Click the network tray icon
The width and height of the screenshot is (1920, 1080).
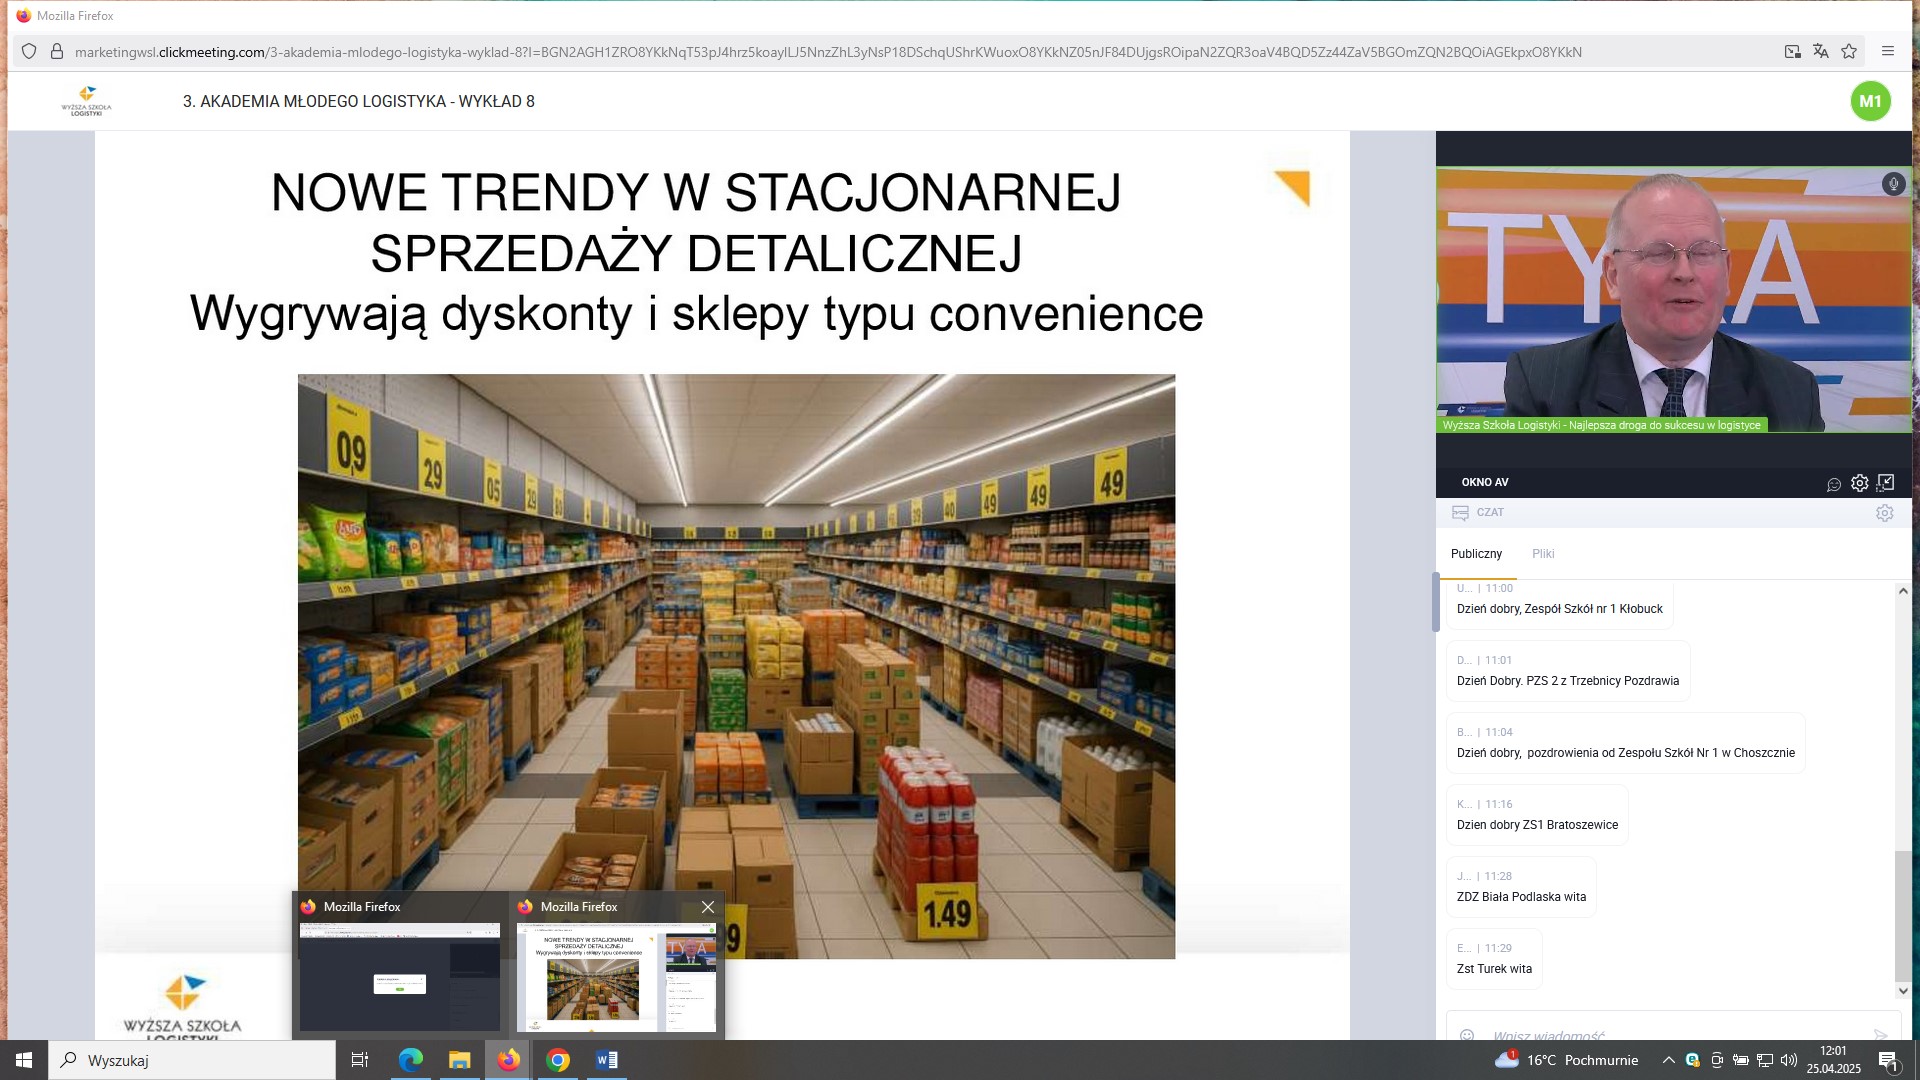1765,1060
